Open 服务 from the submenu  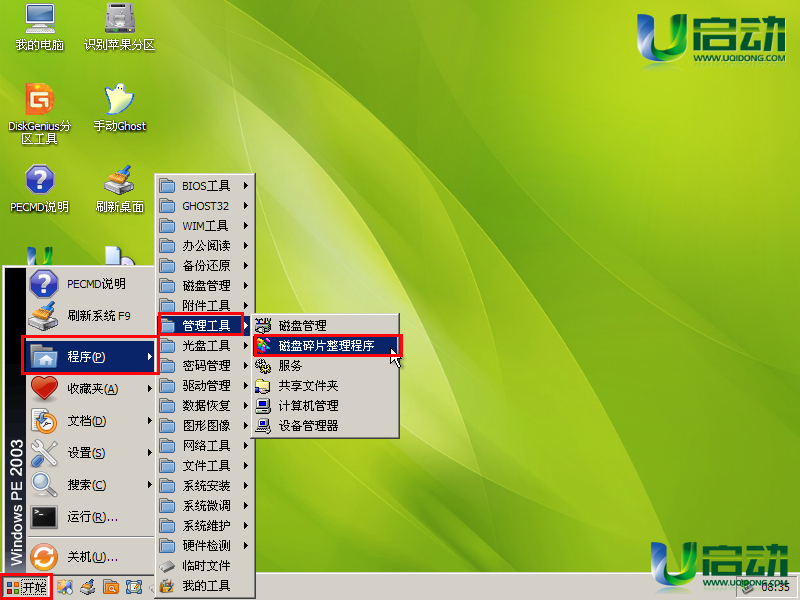(x=326, y=365)
